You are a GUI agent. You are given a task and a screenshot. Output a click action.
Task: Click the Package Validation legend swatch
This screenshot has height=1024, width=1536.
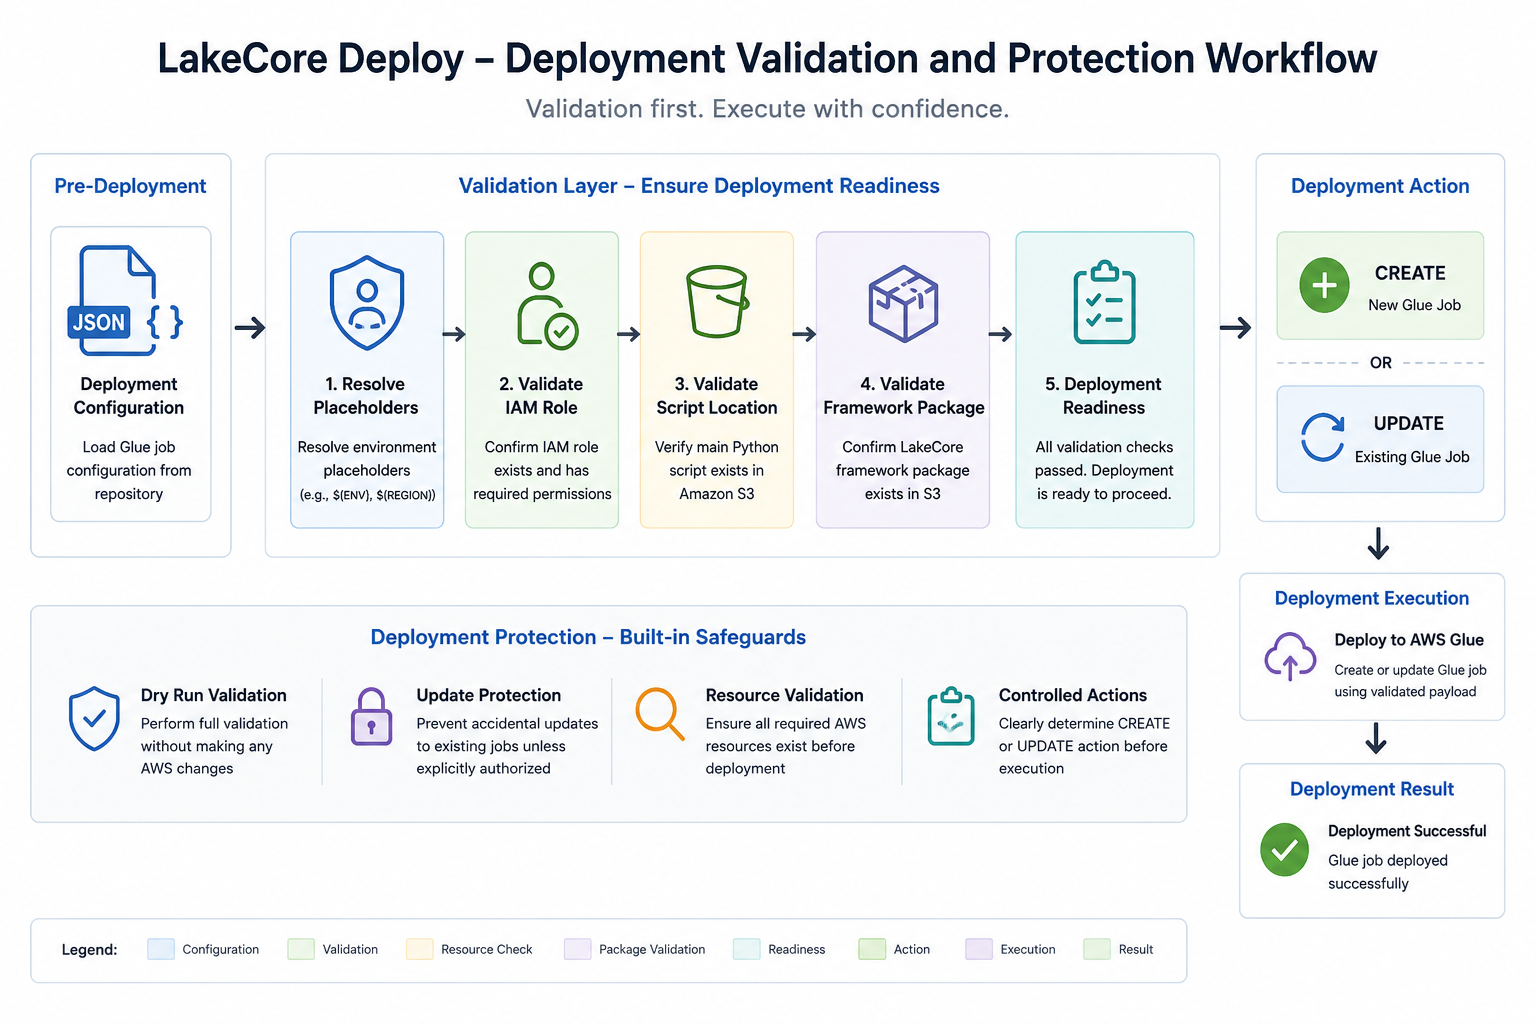pos(578,949)
